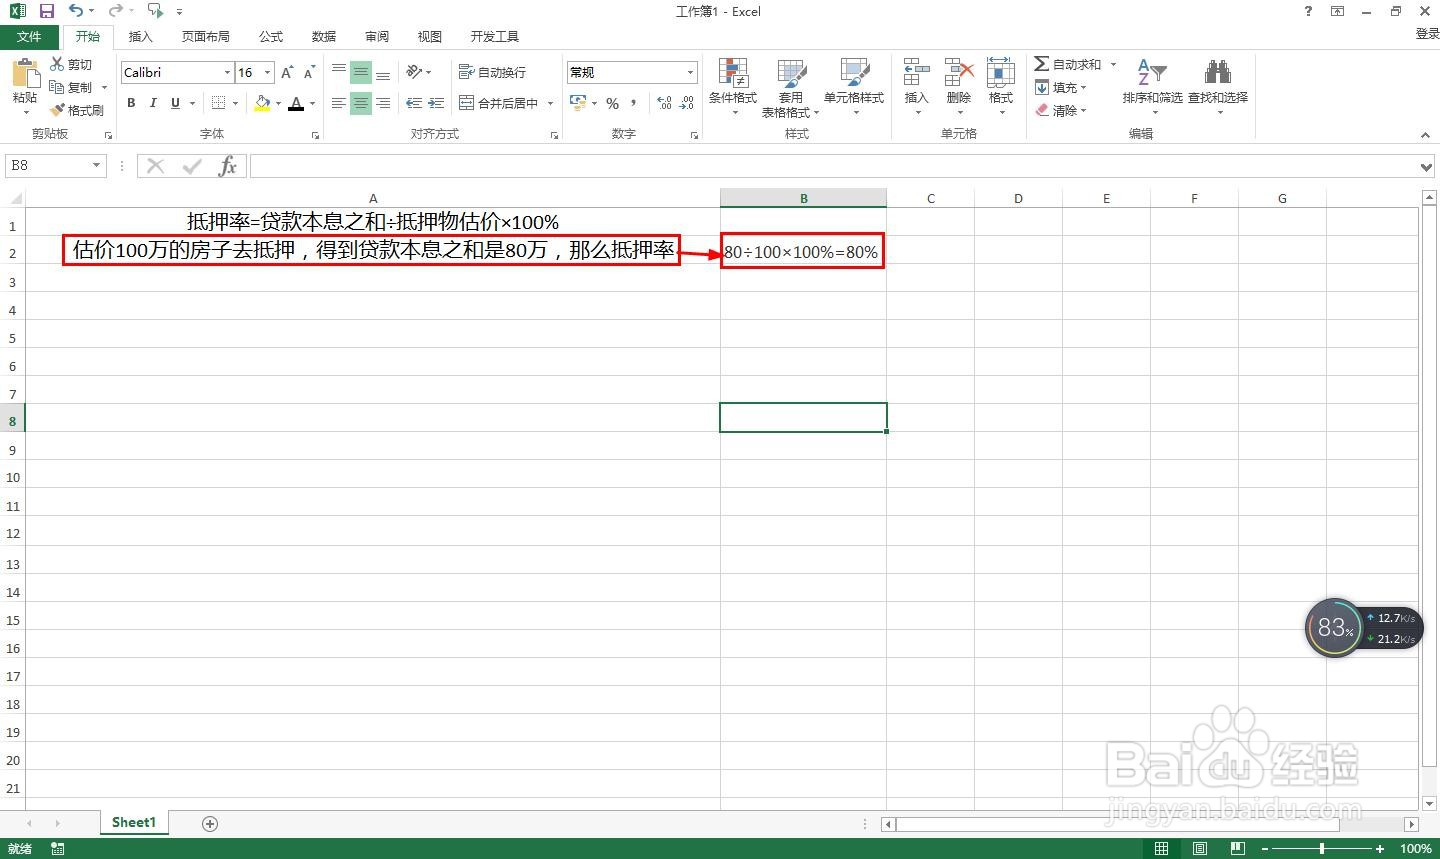Click the zoom slider handle
The image size is (1440, 859).
1322,848
